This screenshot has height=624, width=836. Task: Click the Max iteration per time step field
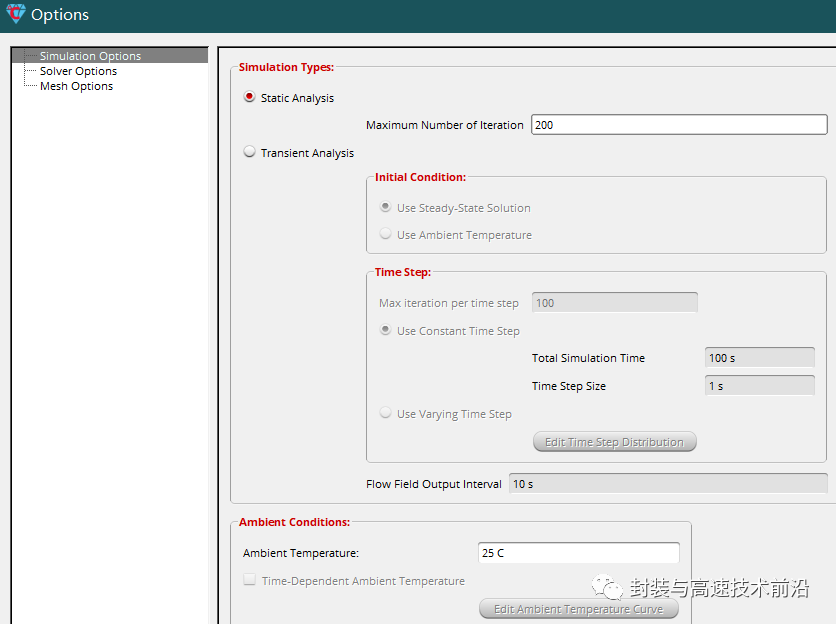pos(614,303)
